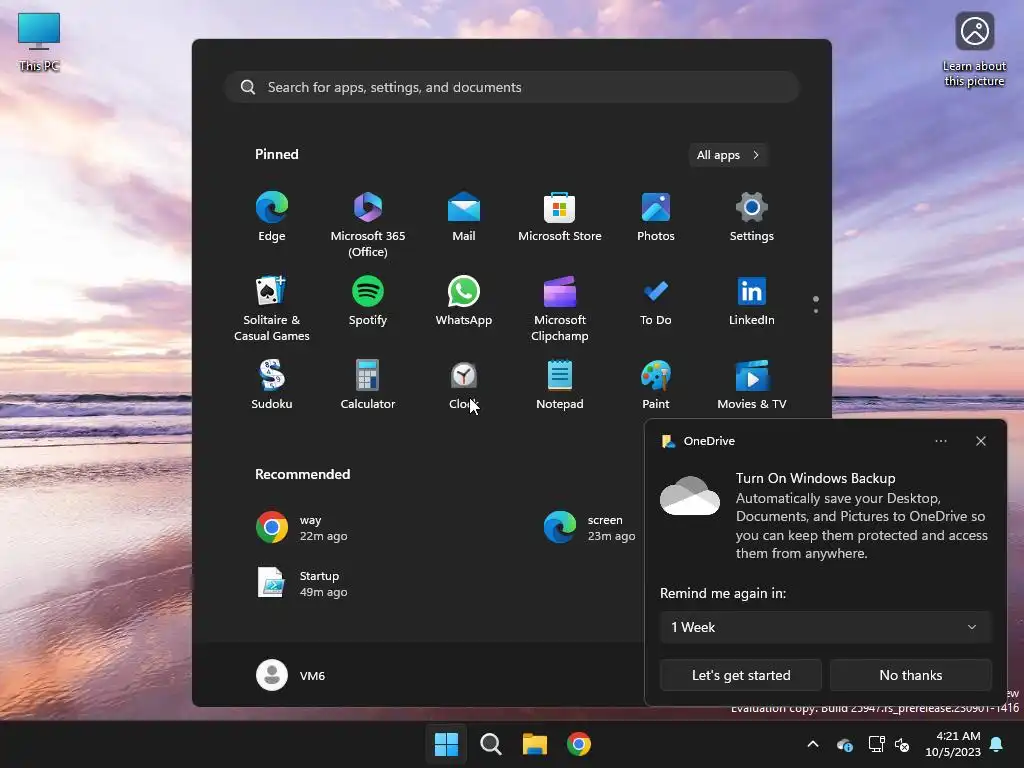Open the Edge pinned app
This screenshot has height=768, width=1024.
272,217
